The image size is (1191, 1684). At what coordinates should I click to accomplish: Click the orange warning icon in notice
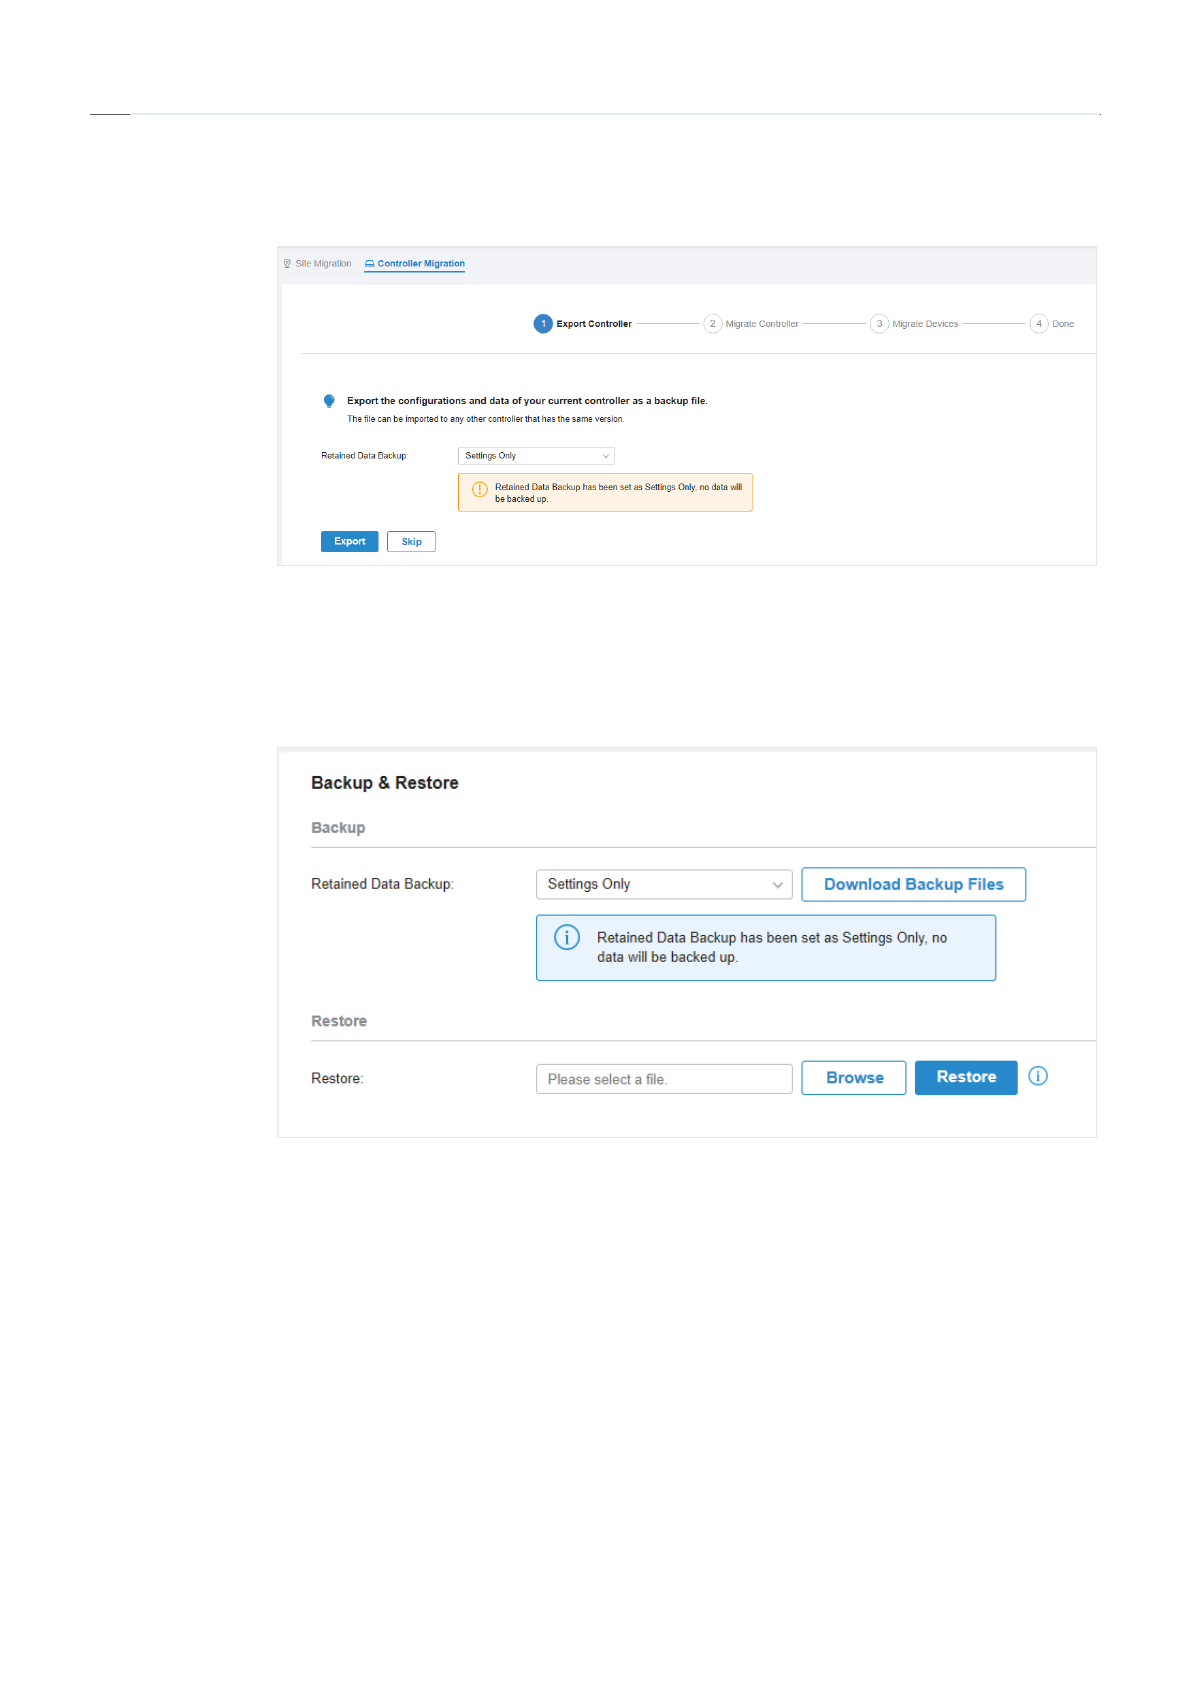click(x=480, y=490)
